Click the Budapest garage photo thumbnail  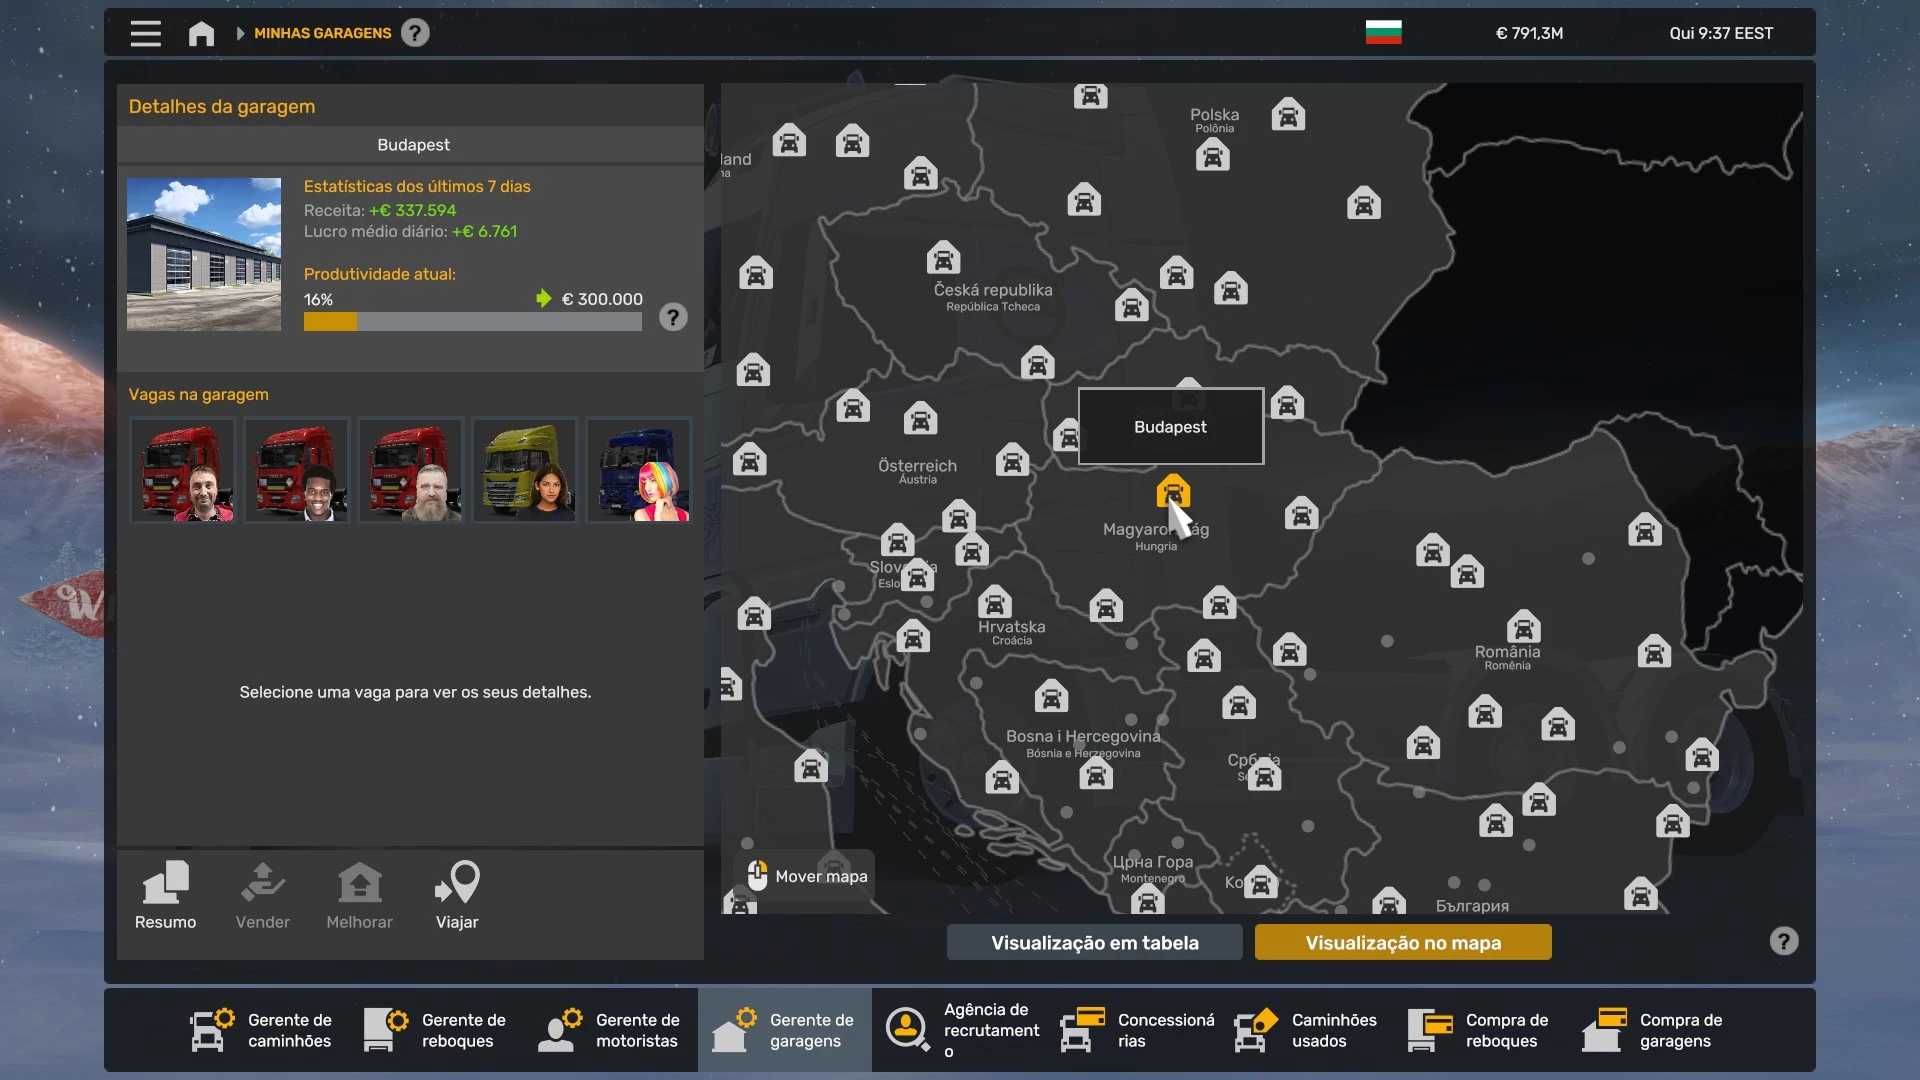pyautogui.click(x=204, y=254)
